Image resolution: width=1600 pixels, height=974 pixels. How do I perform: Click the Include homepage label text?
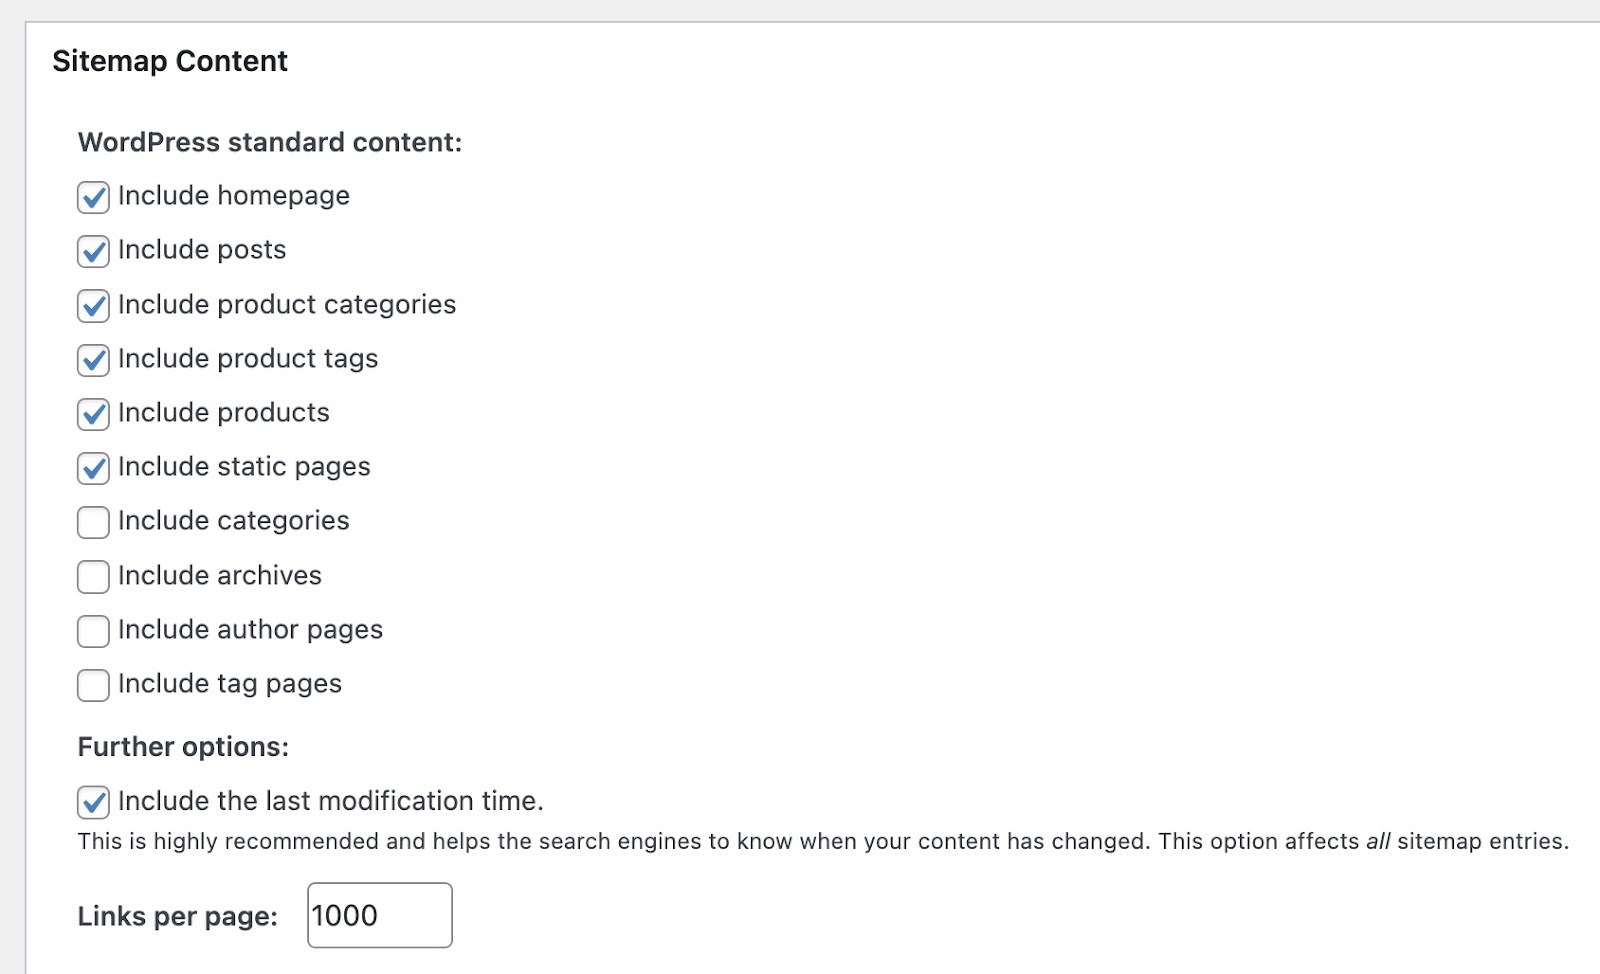tap(234, 196)
